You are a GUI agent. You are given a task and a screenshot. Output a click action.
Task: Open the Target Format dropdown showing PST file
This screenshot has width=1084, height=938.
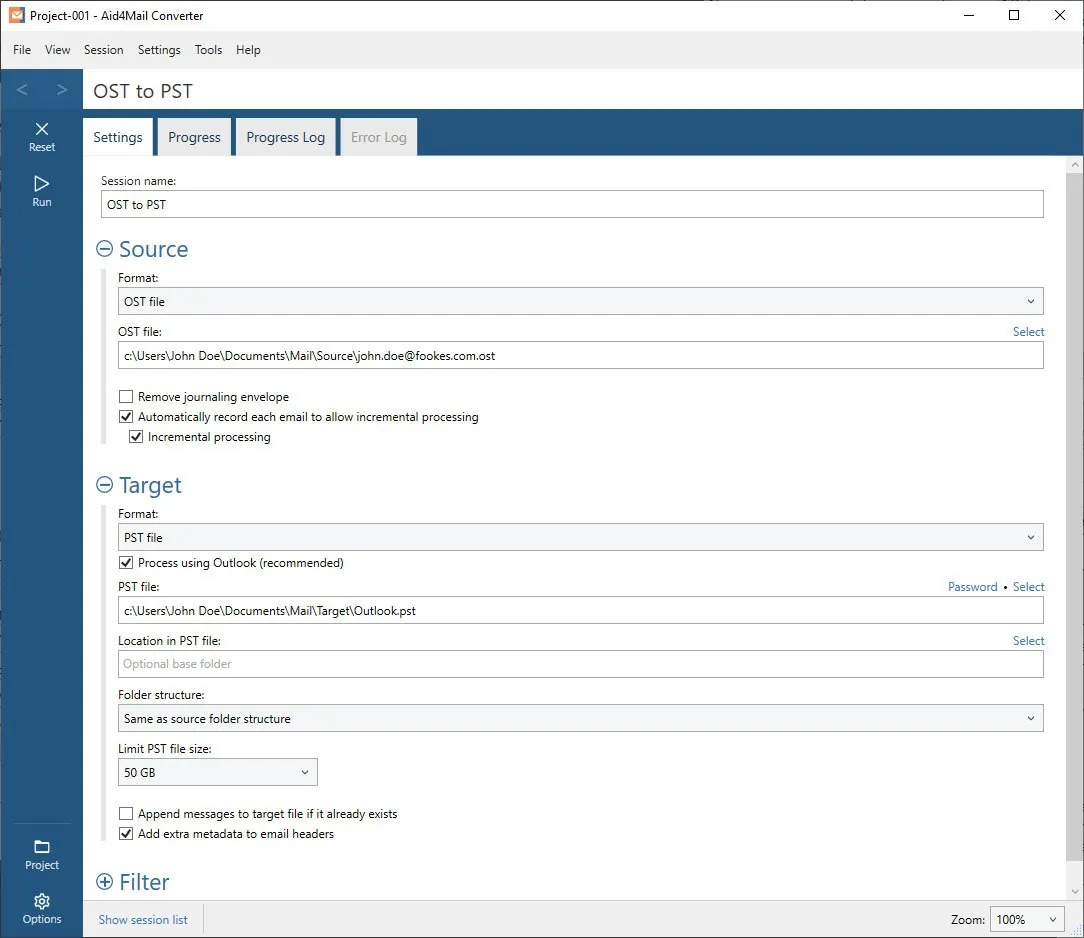pos(580,537)
